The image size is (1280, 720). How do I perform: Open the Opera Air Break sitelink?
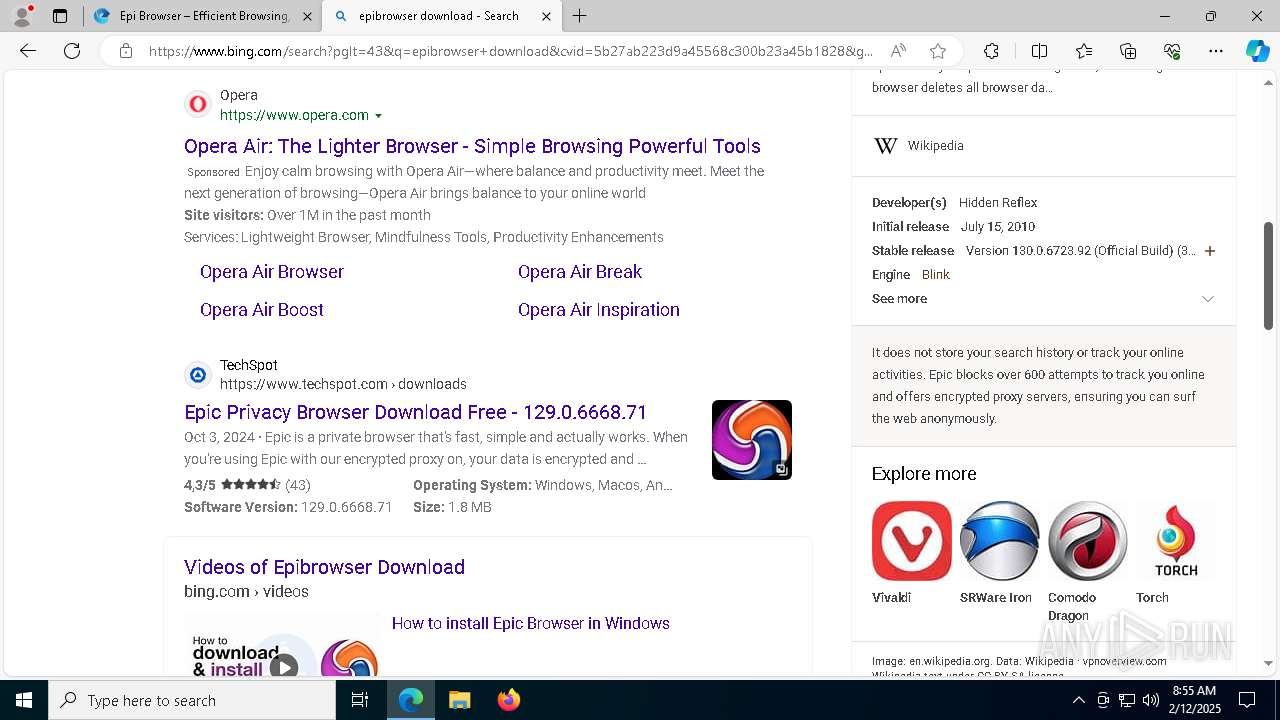pos(580,272)
